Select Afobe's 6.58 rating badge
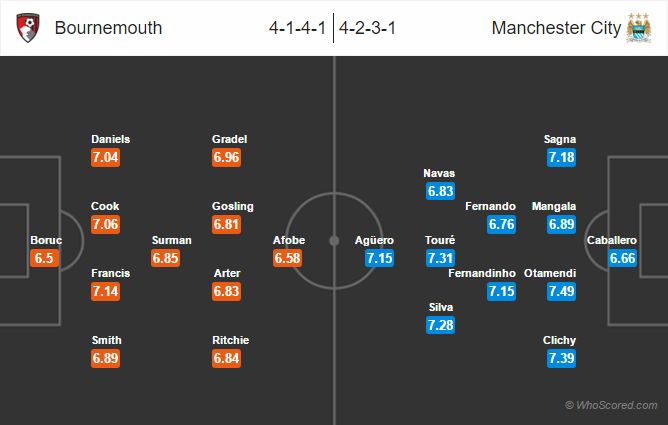Viewport: 668px width, 425px height. (289, 258)
